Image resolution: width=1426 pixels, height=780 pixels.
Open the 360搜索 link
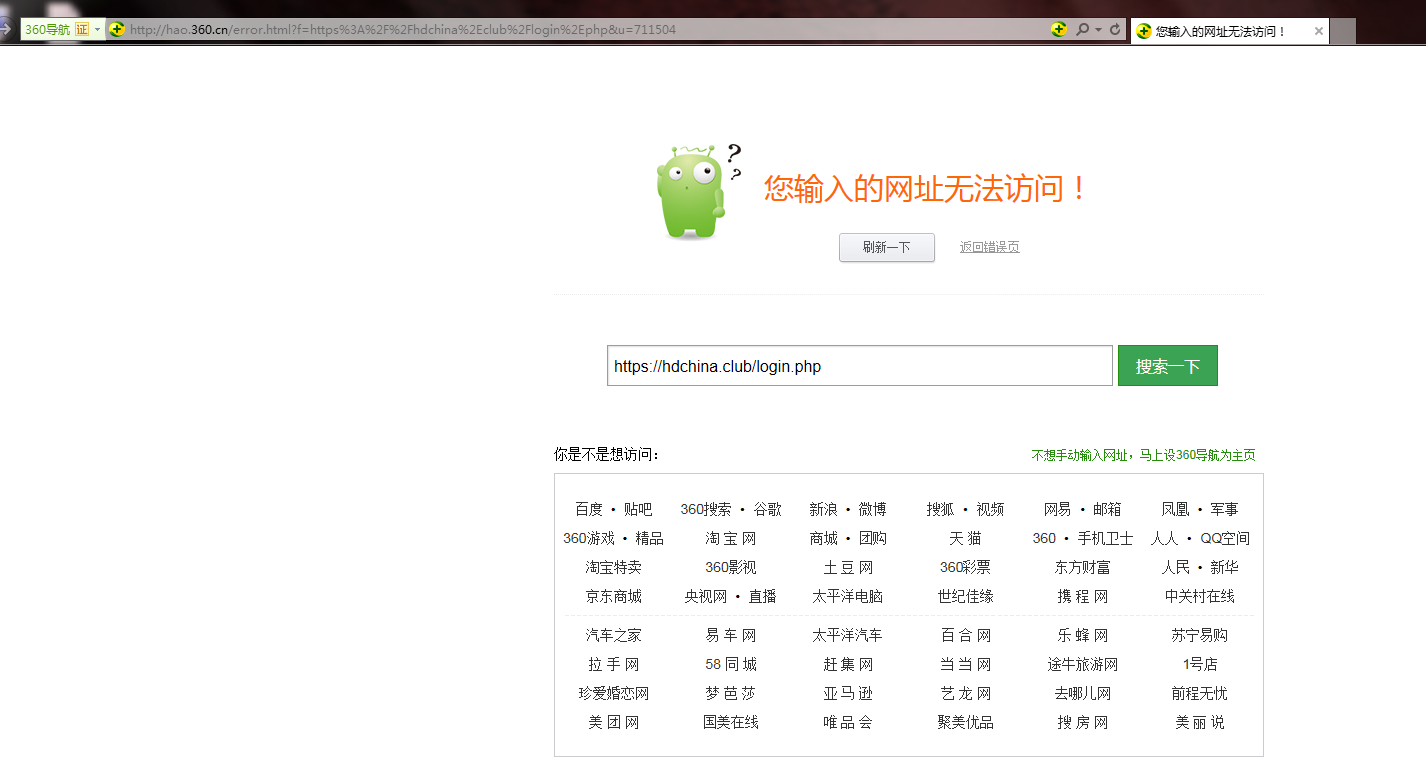[706, 509]
